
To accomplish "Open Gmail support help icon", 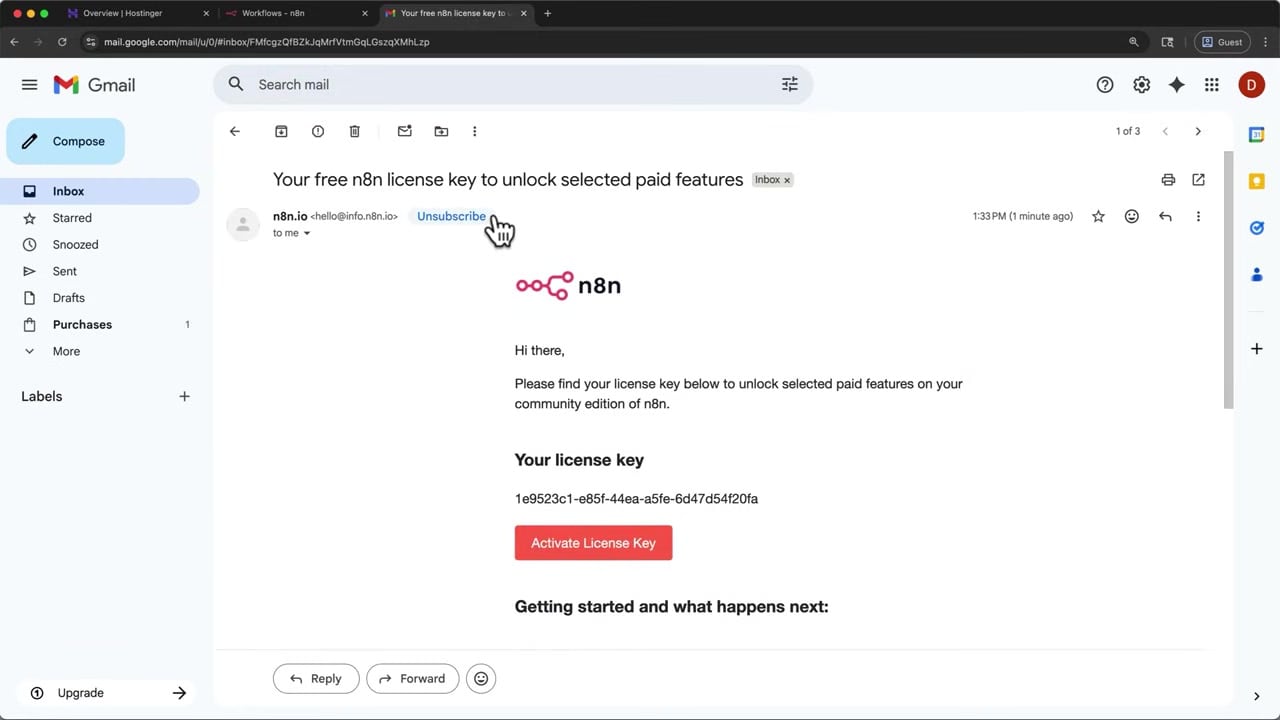I will click(x=1105, y=85).
